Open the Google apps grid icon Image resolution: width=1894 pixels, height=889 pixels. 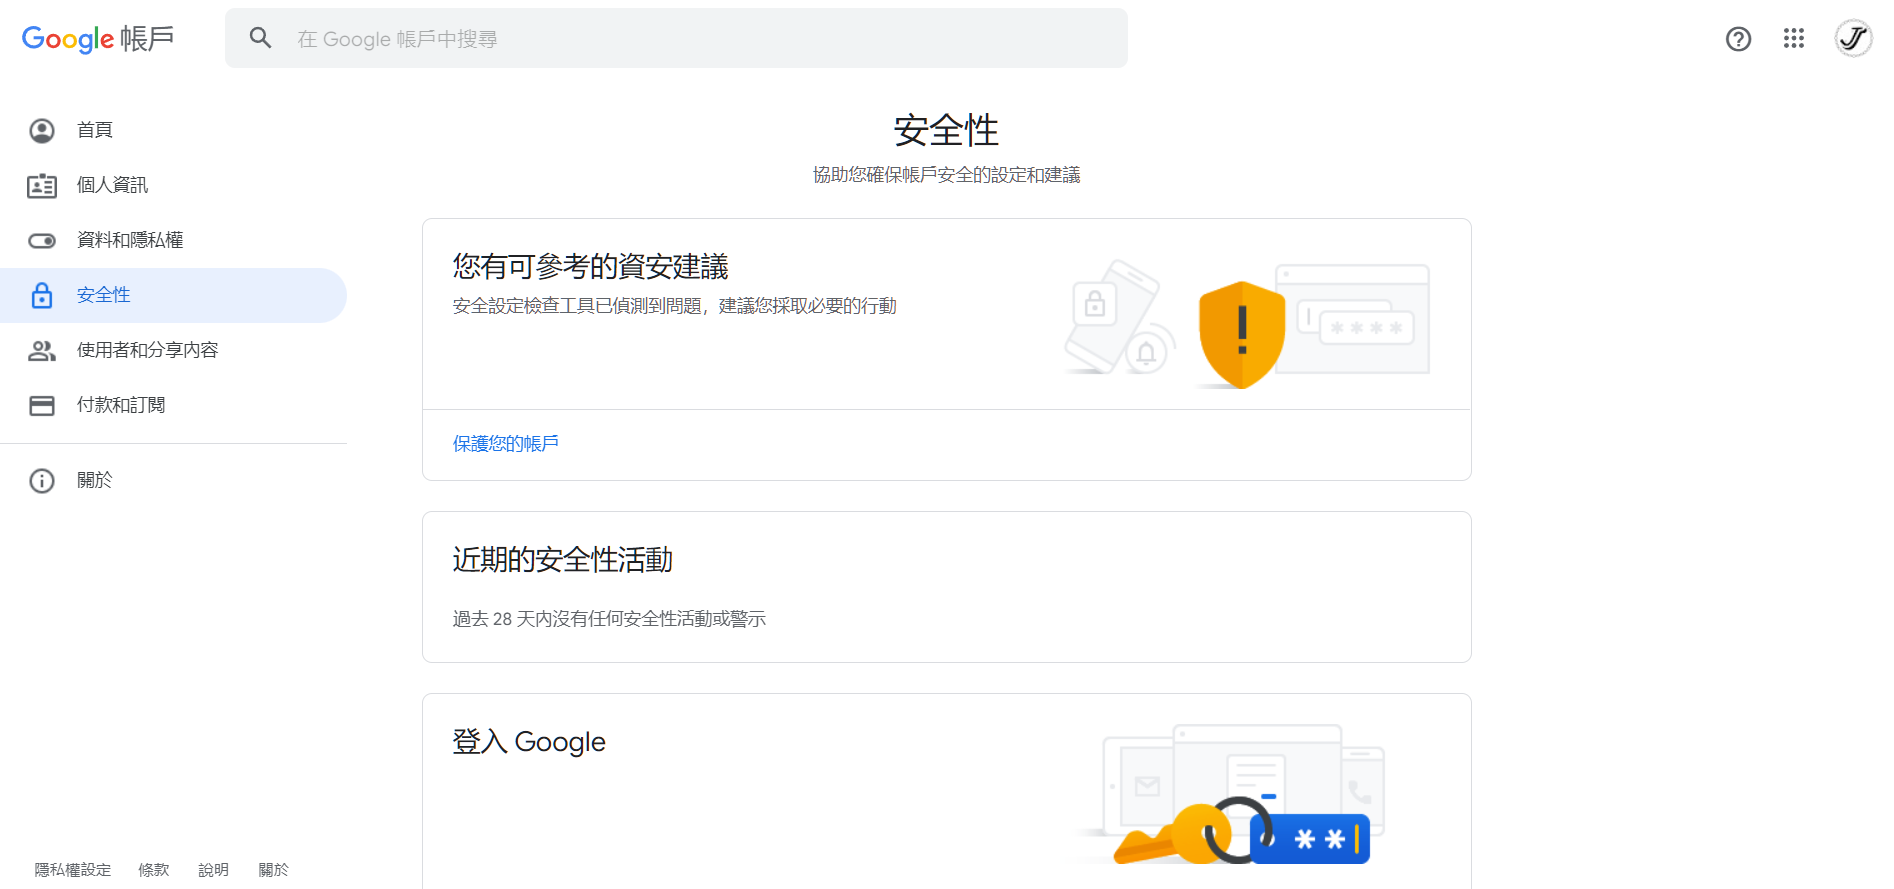(1794, 38)
